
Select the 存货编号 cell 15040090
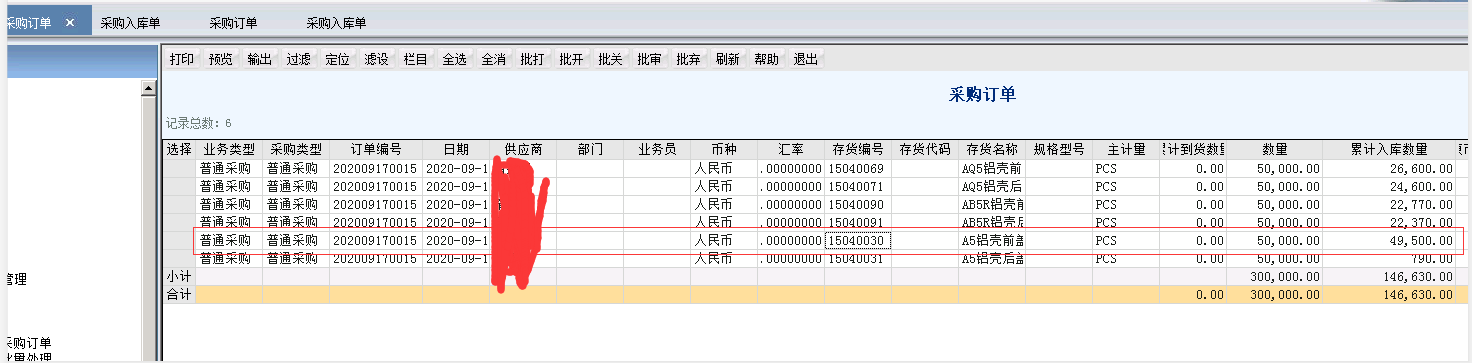tap(858, 204)
